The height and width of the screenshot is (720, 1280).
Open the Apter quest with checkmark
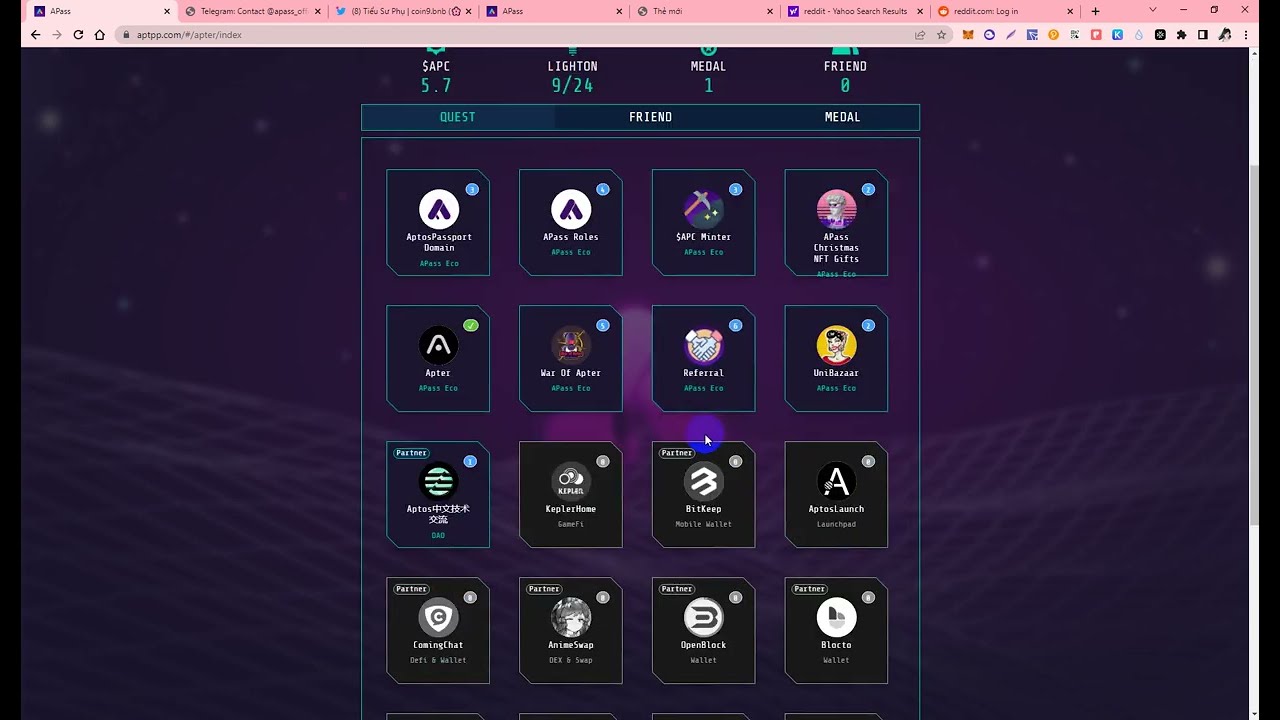(x=438, y=358)
